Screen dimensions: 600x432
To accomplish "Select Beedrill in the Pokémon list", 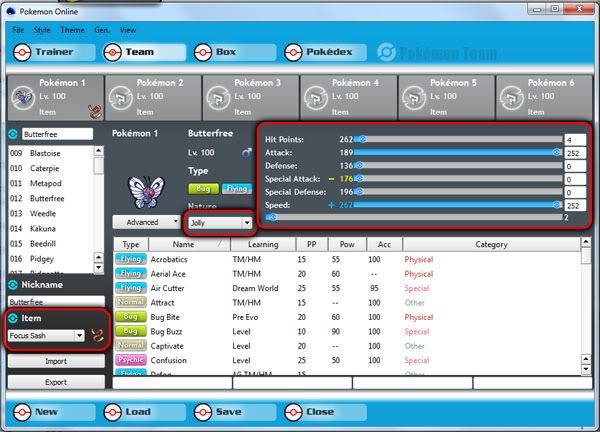I will [x=51, y=244].
